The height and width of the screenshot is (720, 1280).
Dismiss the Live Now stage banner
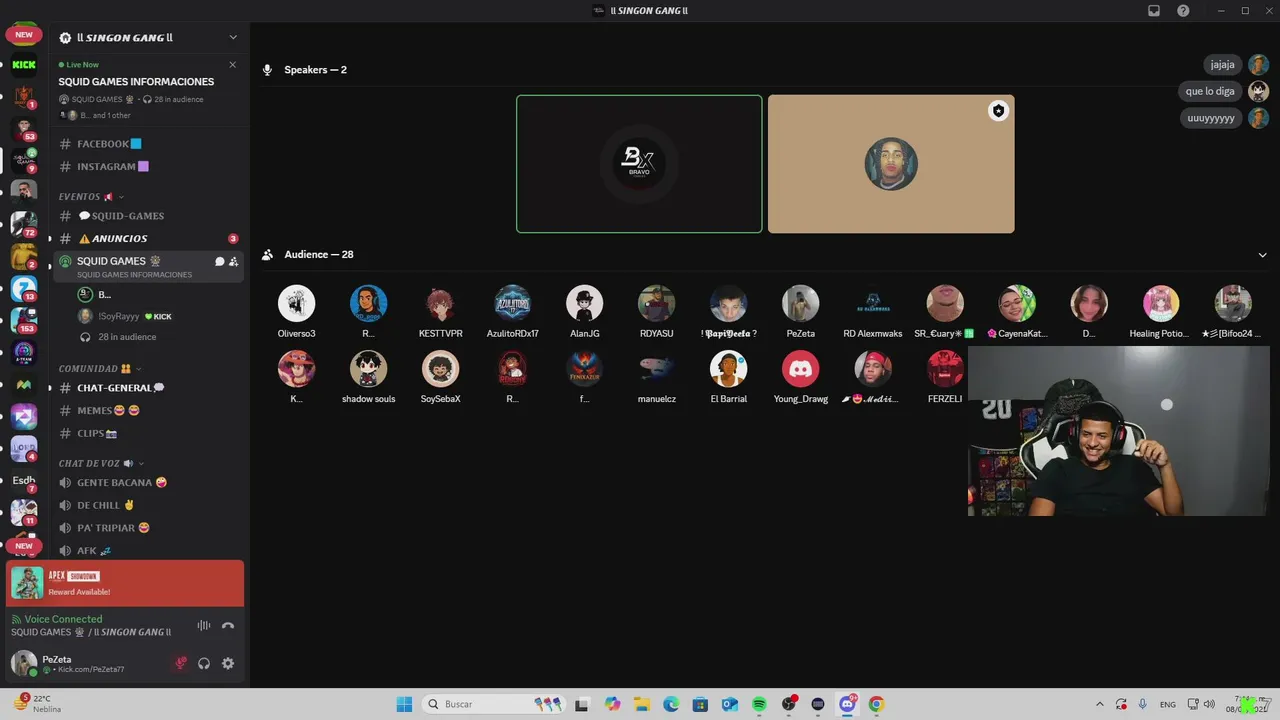coord(233,65)
